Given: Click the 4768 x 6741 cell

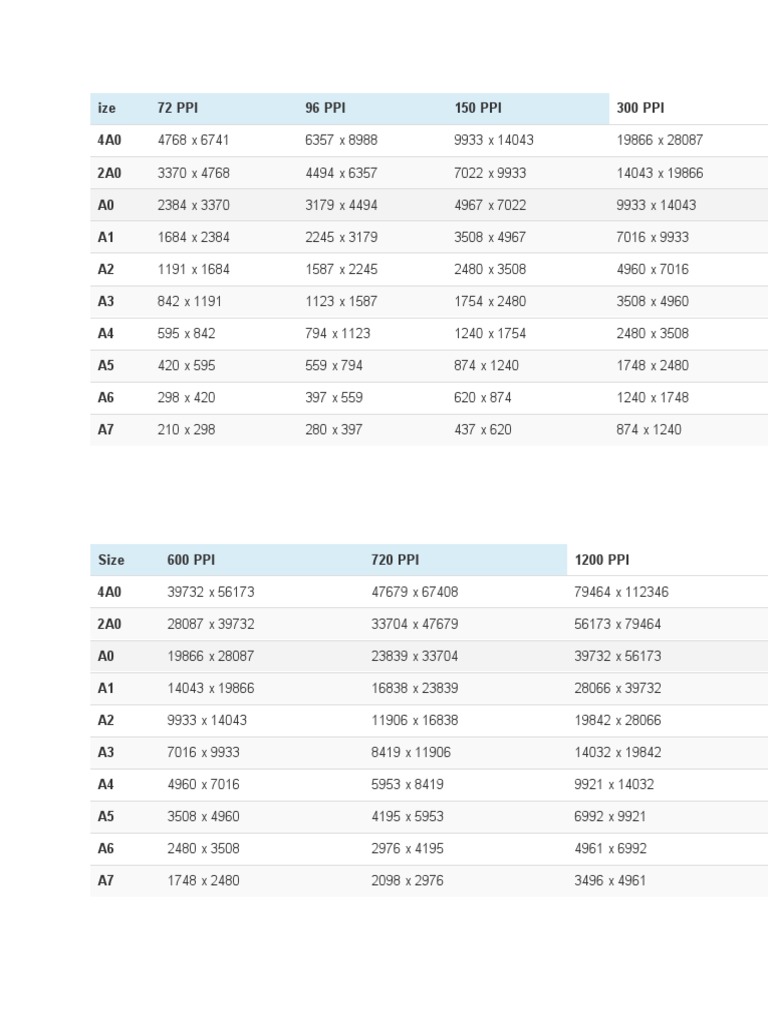Looking at the screenshot, I should point(193,141).
